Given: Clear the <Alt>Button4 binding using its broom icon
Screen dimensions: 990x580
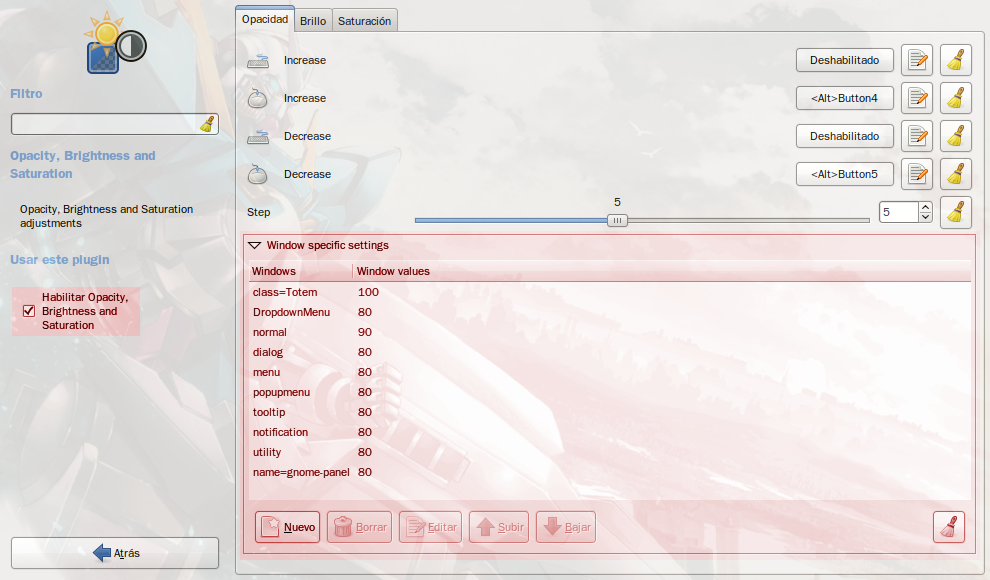Looking at the screenshot, I should [x=955, y=98].
